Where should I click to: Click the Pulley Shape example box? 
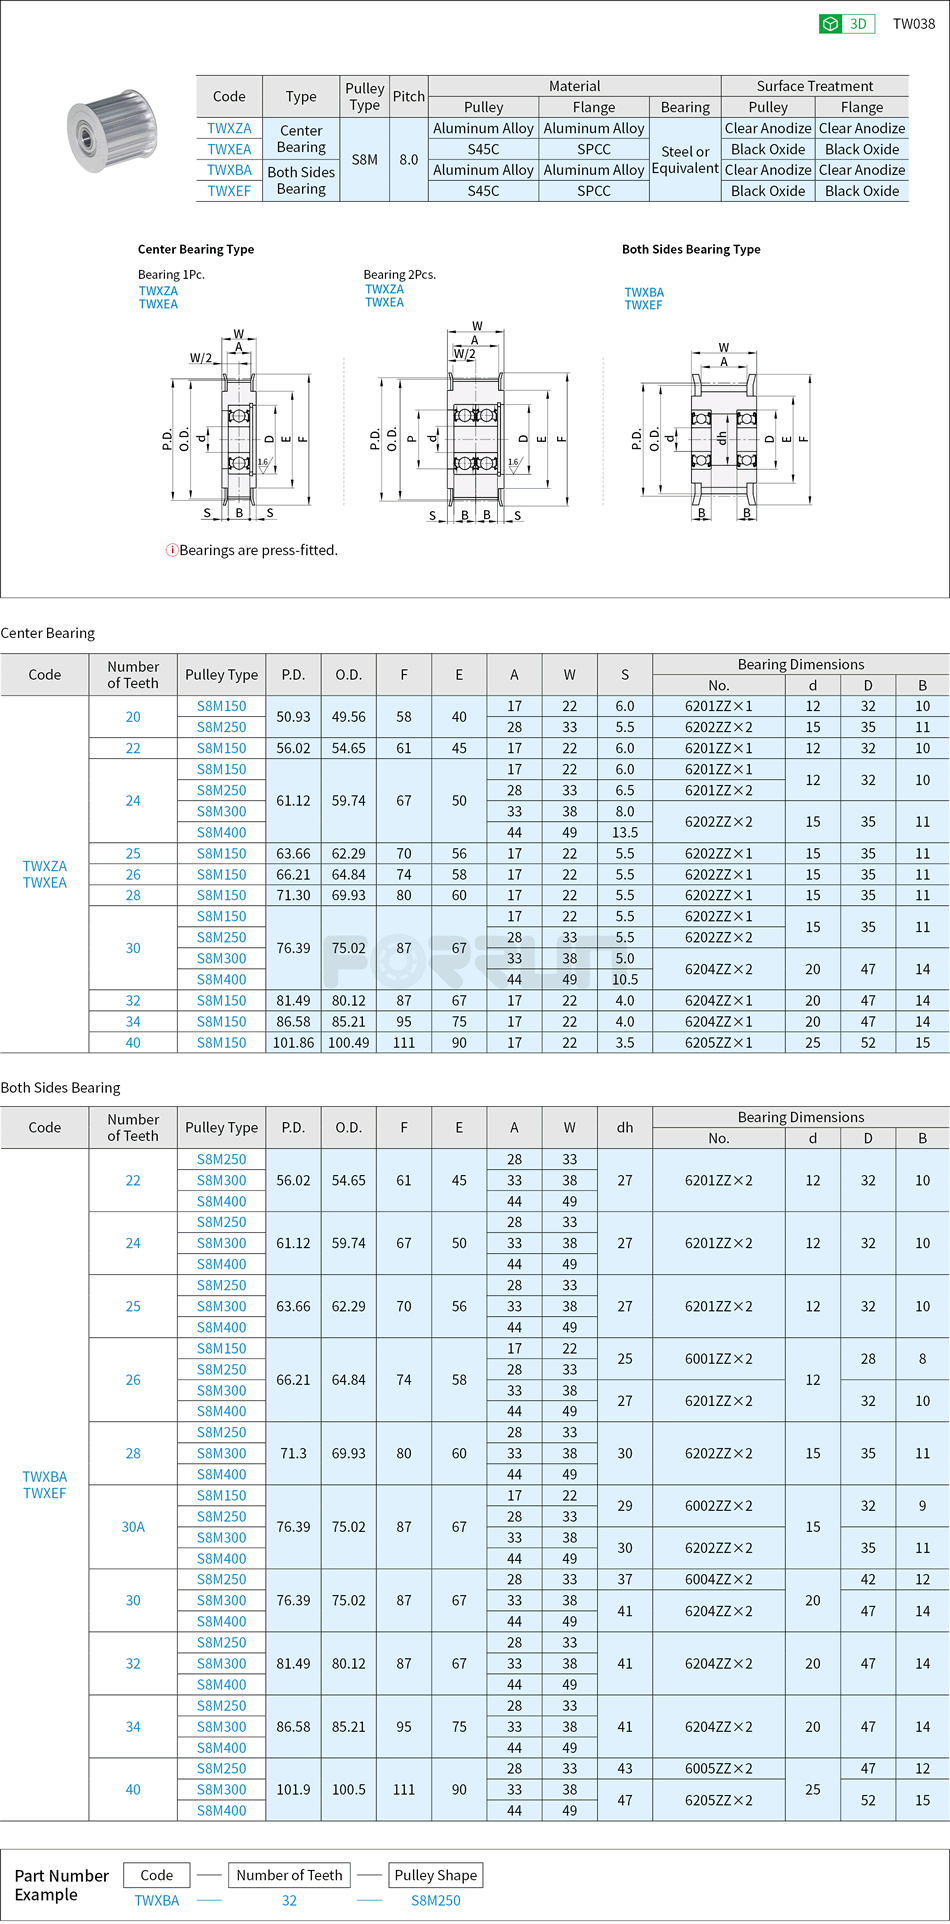[x=436, y=1875]
